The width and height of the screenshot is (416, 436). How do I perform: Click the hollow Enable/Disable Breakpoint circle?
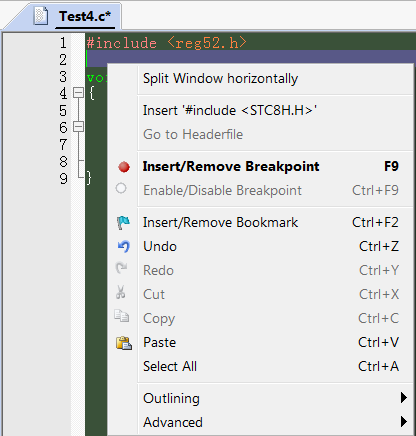tap(121, 188)
